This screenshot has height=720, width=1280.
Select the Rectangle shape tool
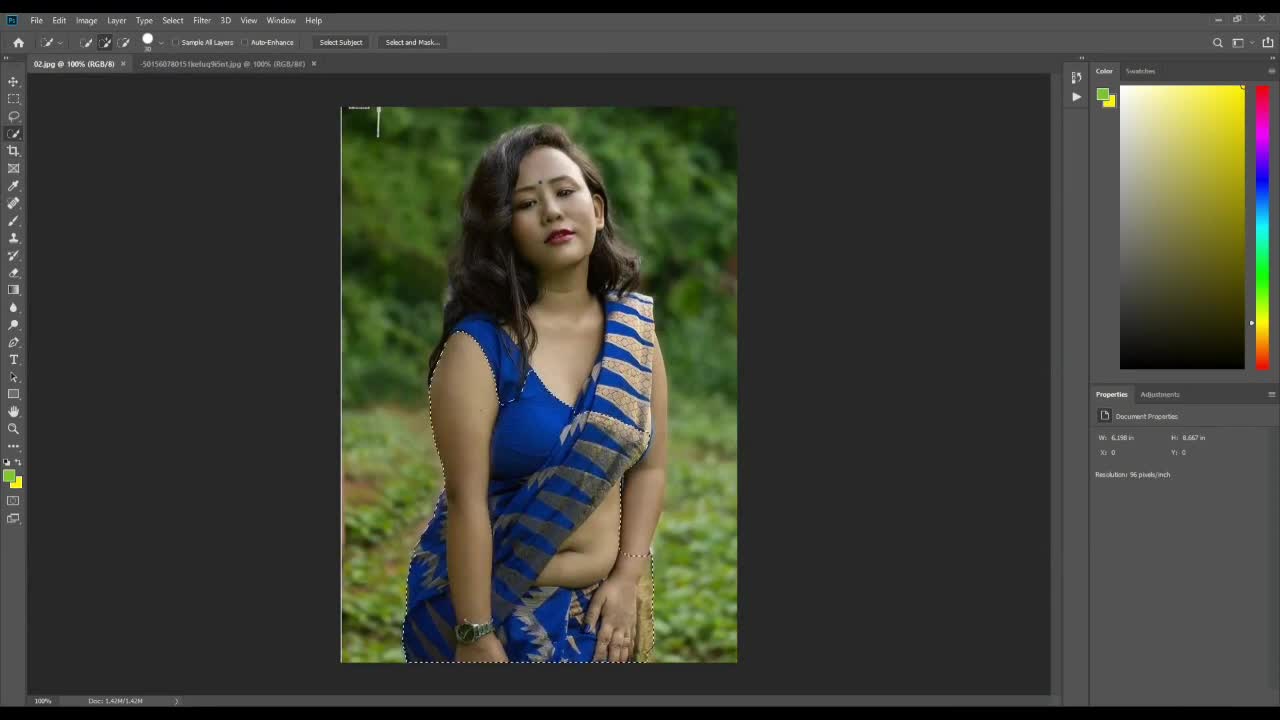pyautogui.click(x=13, y=394)
